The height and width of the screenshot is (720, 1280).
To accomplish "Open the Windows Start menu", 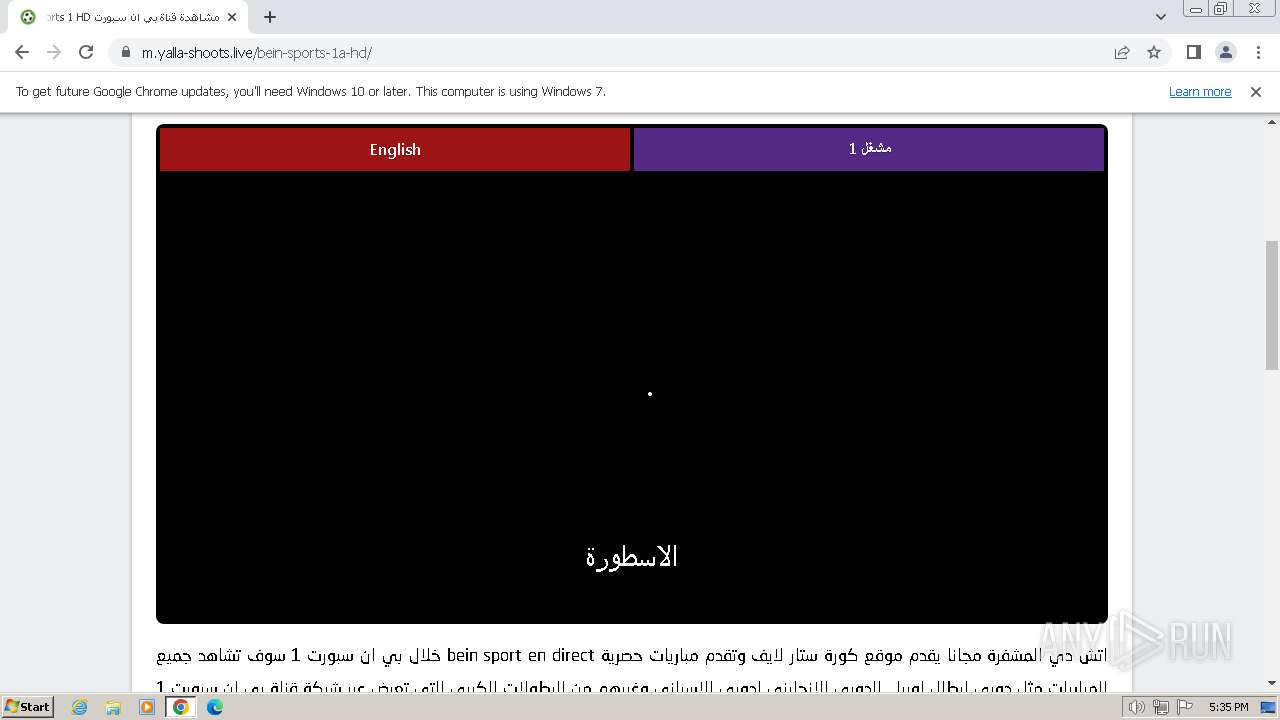I will click(28, 706).
